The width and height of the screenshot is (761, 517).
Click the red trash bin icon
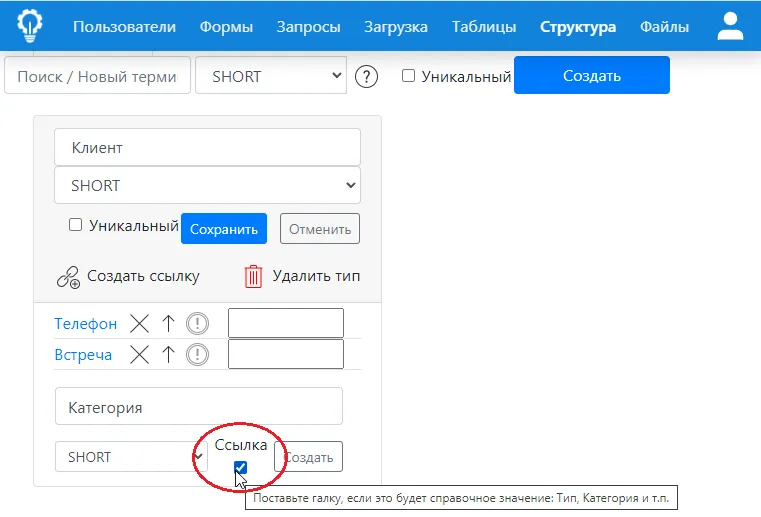(x=253, y=277)
